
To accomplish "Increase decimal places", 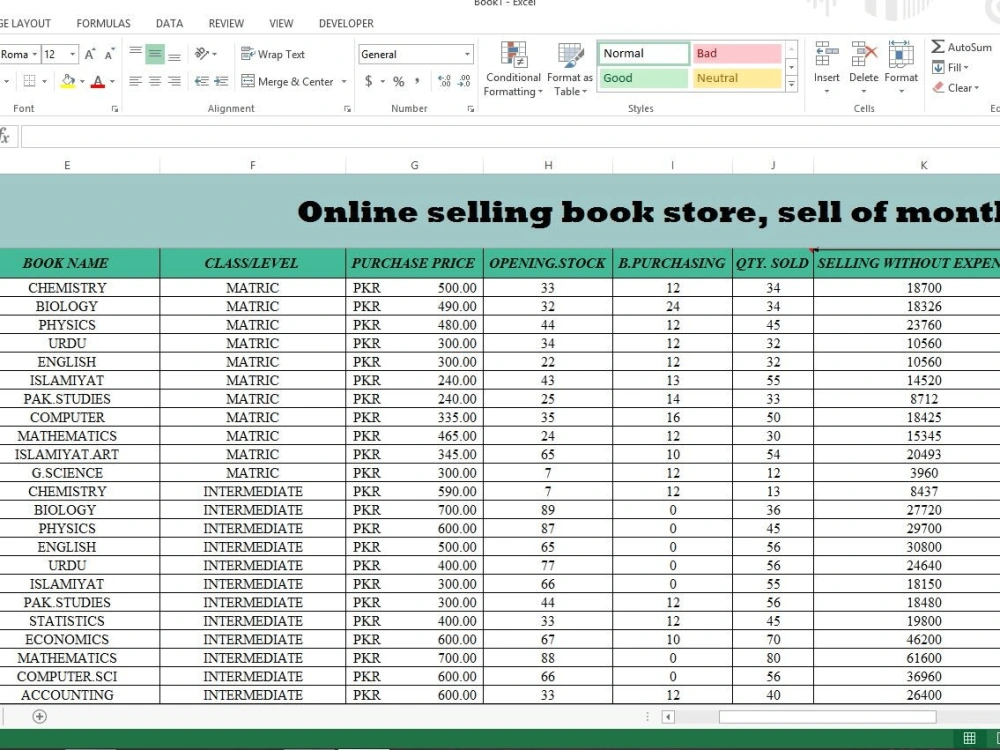I will pyautogui.click(x=445, y=82).
